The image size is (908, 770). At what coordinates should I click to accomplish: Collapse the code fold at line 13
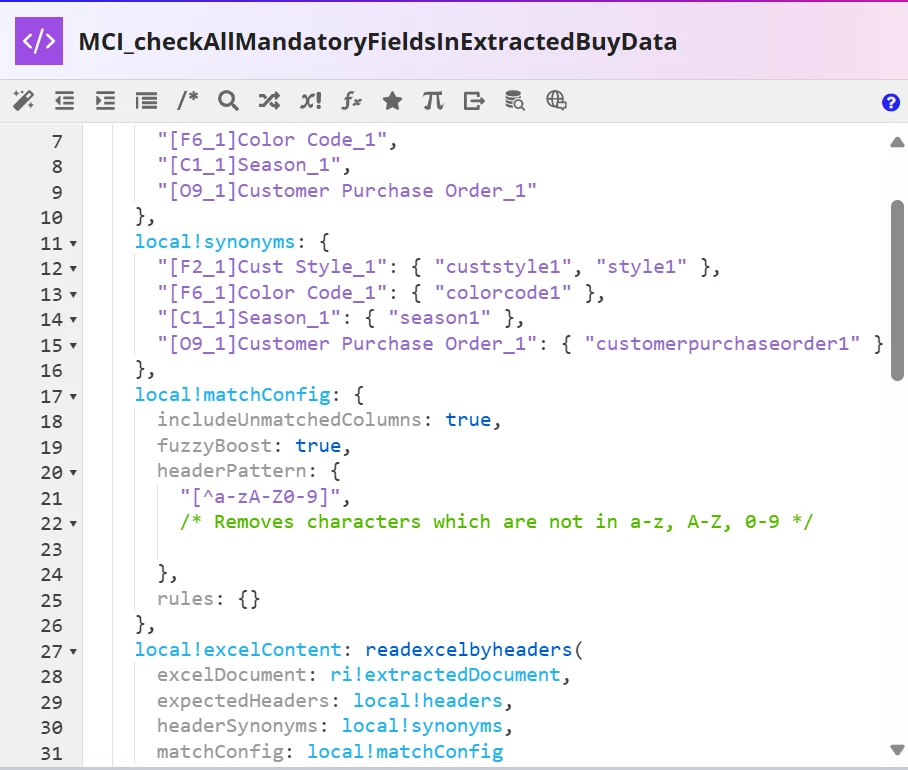pyautogui.click(x=74, y=295)
